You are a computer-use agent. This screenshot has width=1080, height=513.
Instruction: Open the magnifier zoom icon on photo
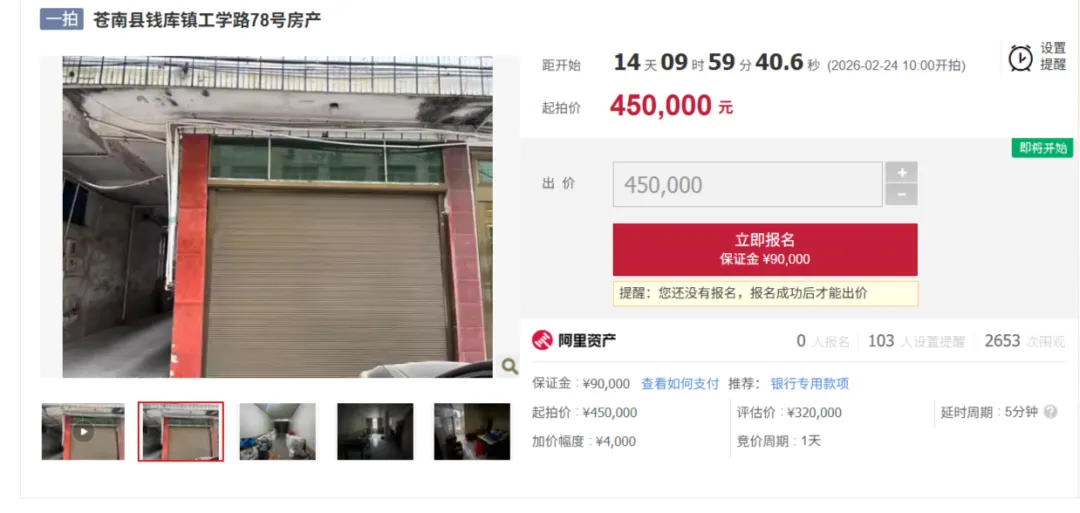tap(510, 366)
